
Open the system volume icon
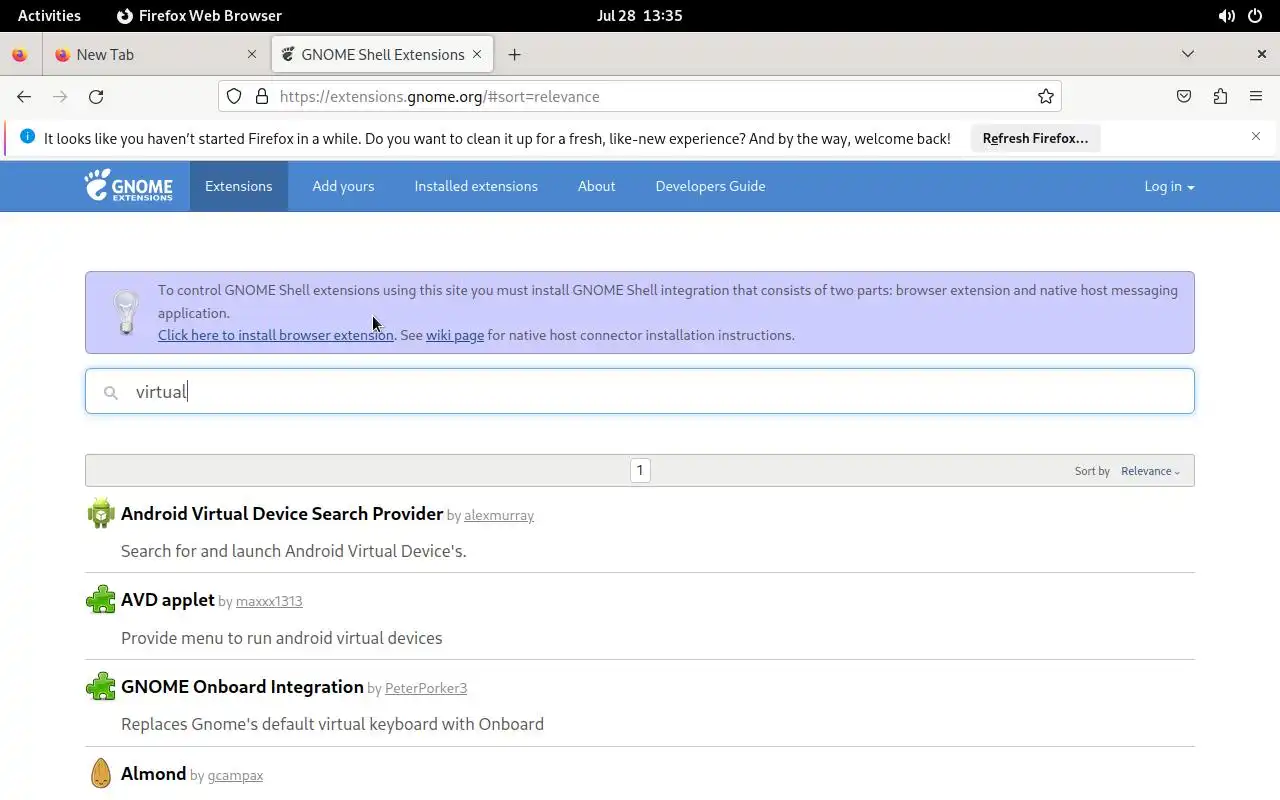[x=1226, y=16]
